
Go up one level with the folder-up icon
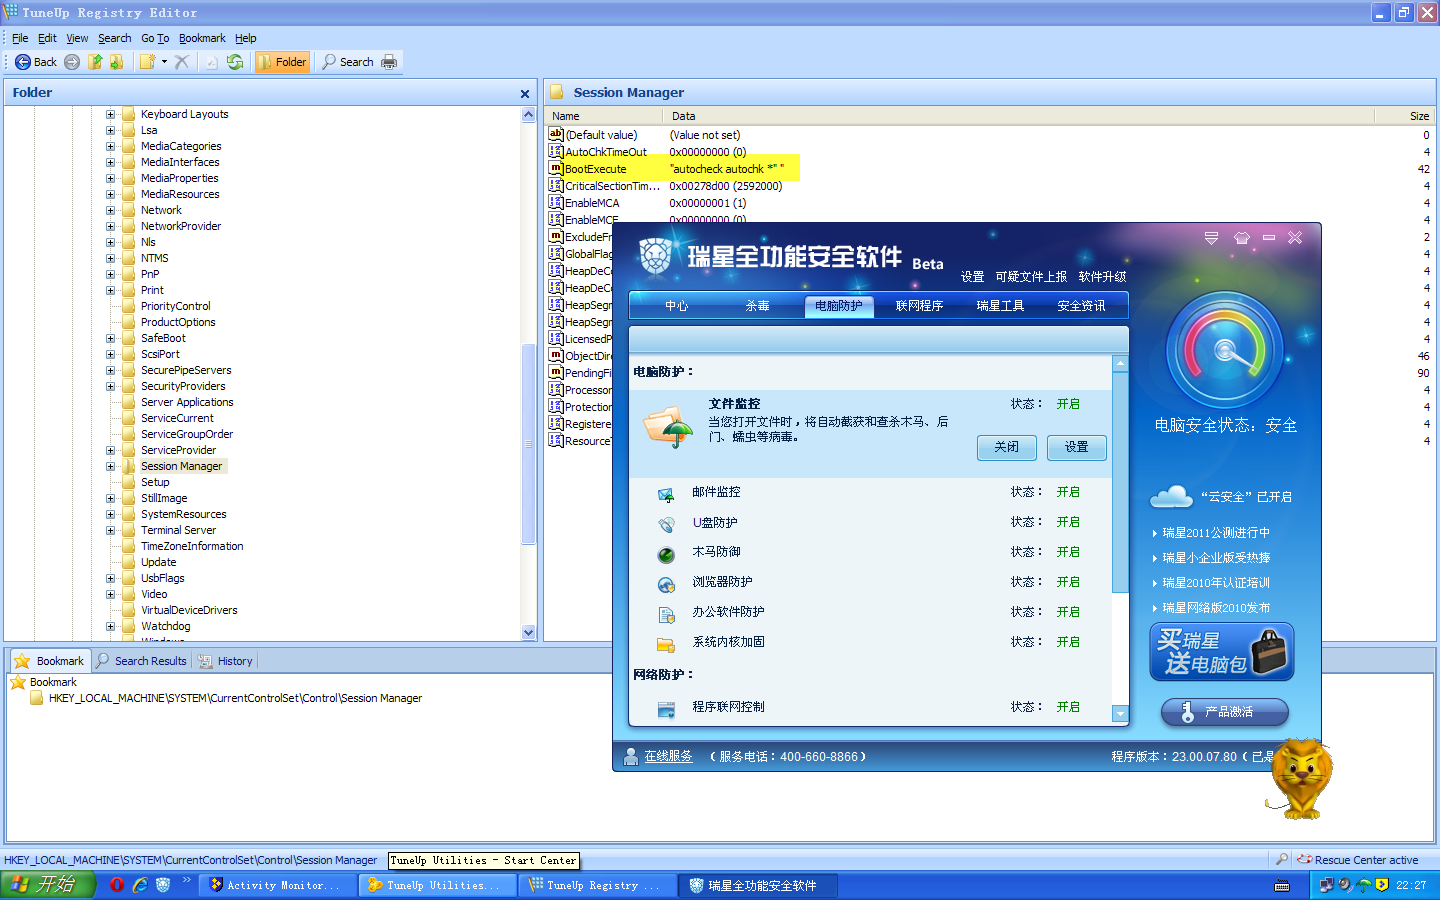click(95, 62)
